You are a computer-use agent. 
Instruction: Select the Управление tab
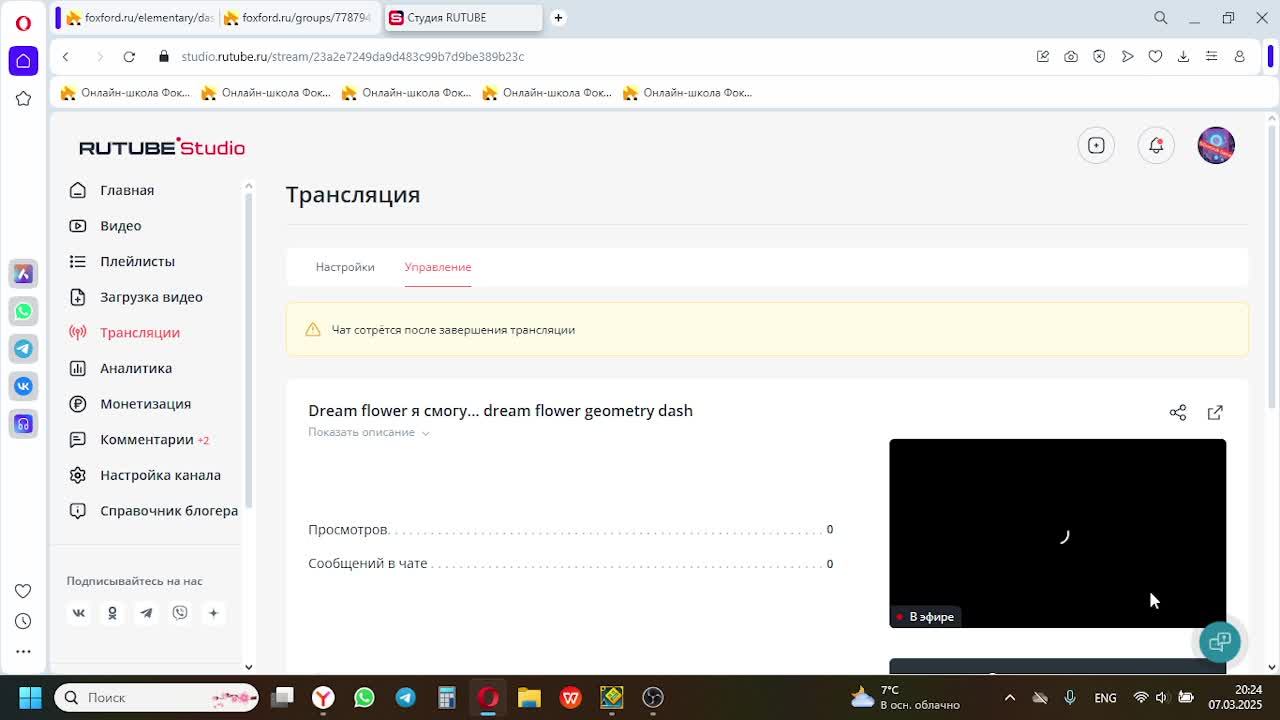(438, 267)
